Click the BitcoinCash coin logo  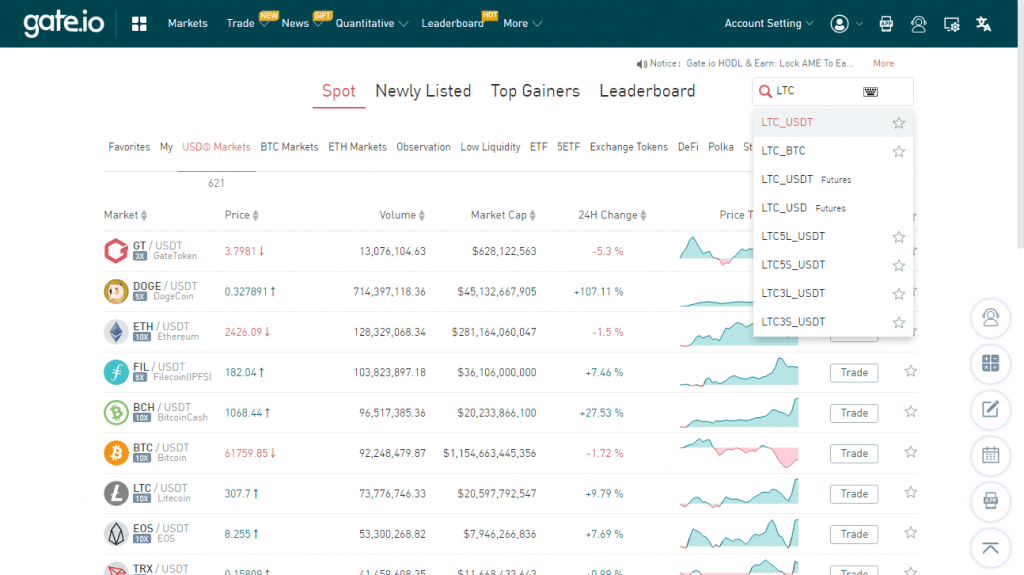point(116,413)
